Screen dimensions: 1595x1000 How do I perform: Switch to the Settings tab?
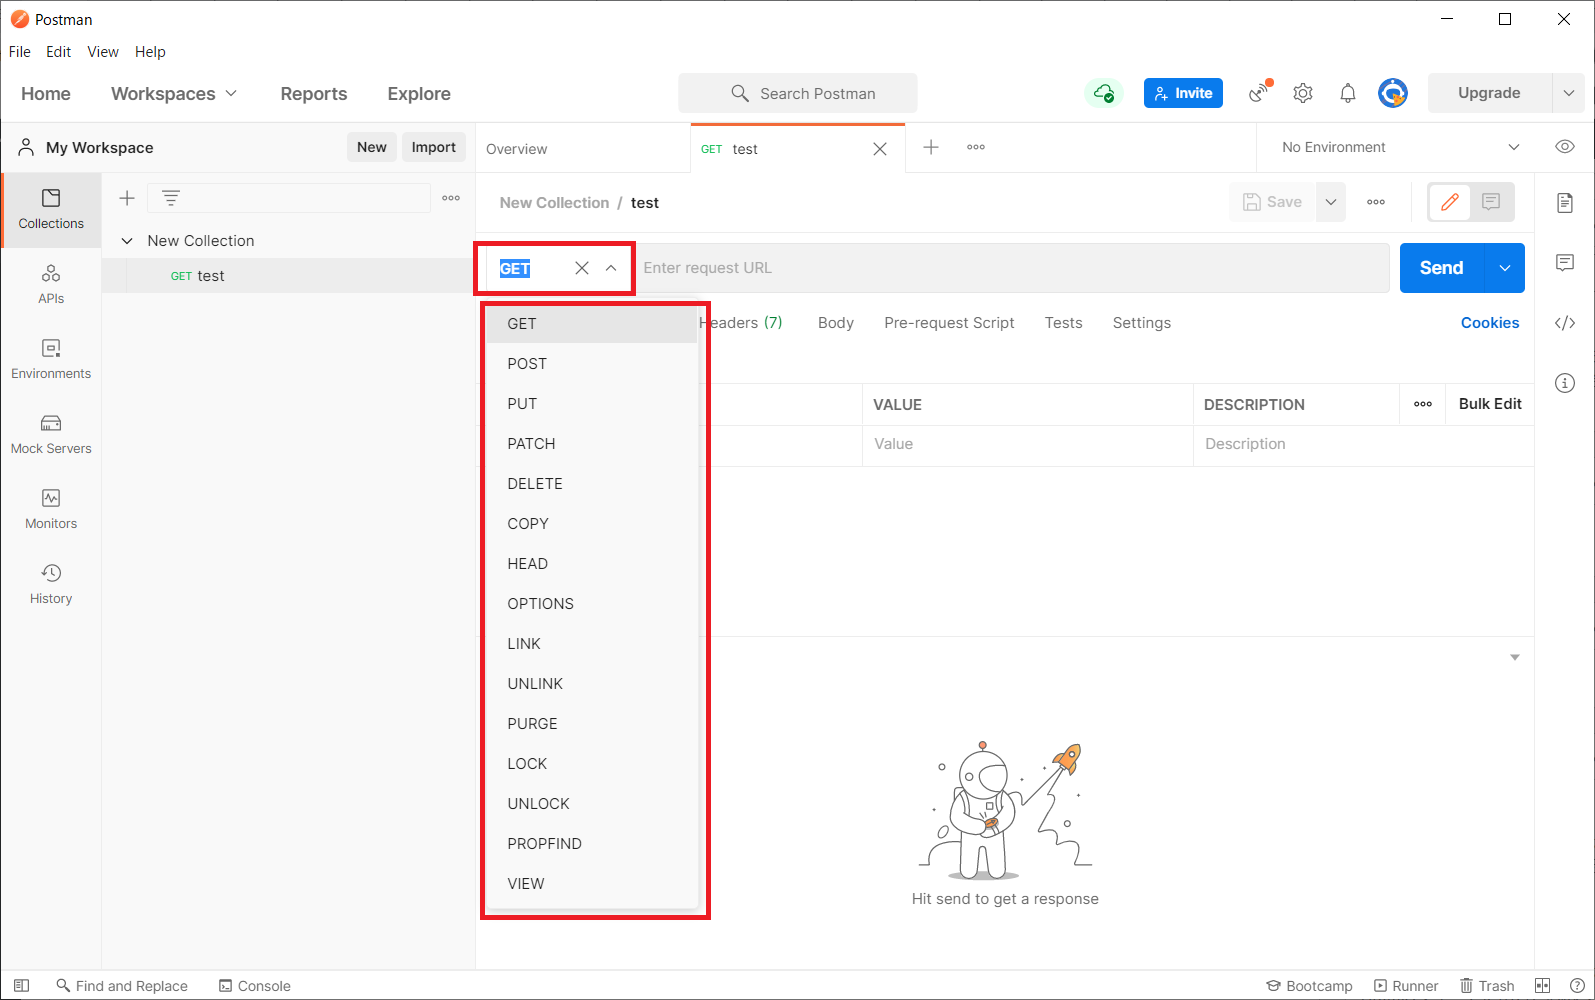pos(1142,323)
